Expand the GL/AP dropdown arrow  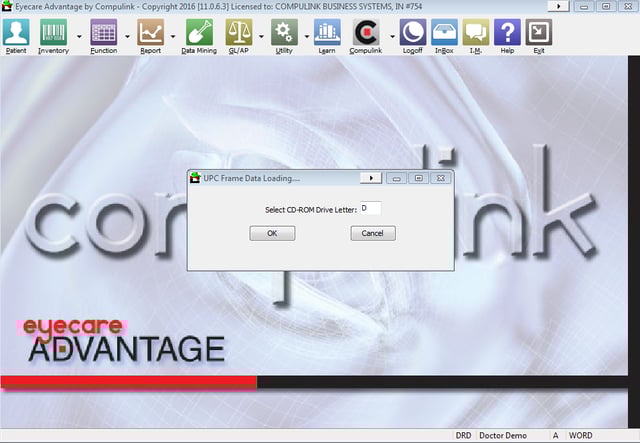261,36
